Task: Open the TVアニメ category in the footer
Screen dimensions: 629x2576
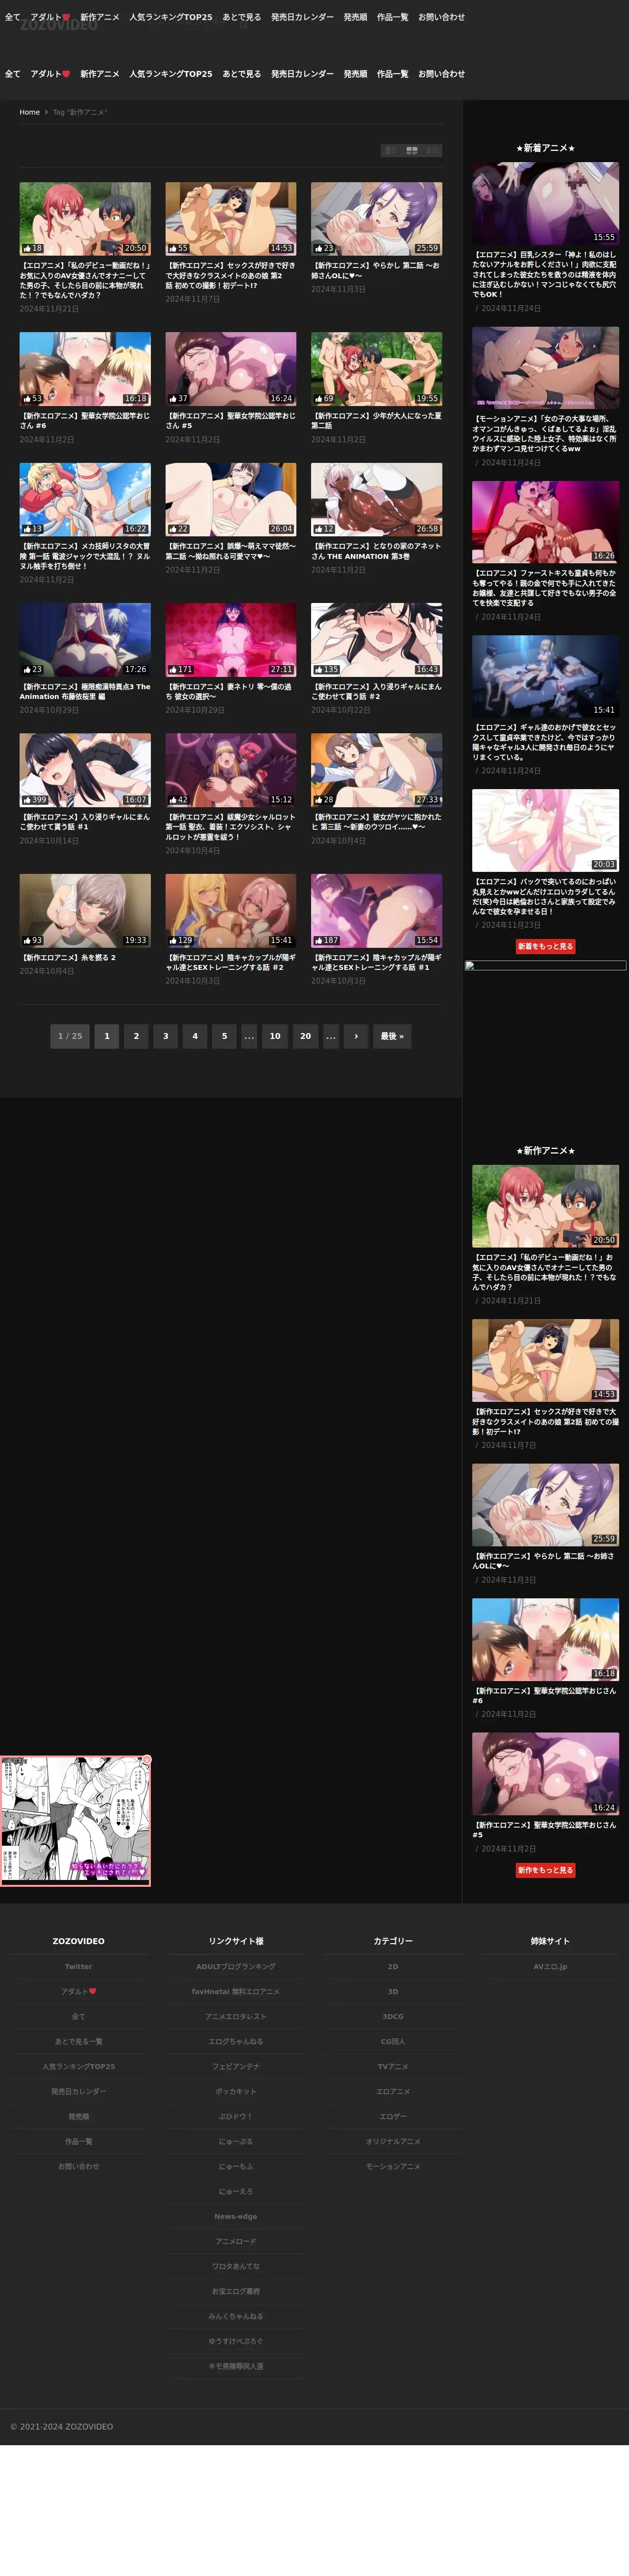Action: [393, 2066]
